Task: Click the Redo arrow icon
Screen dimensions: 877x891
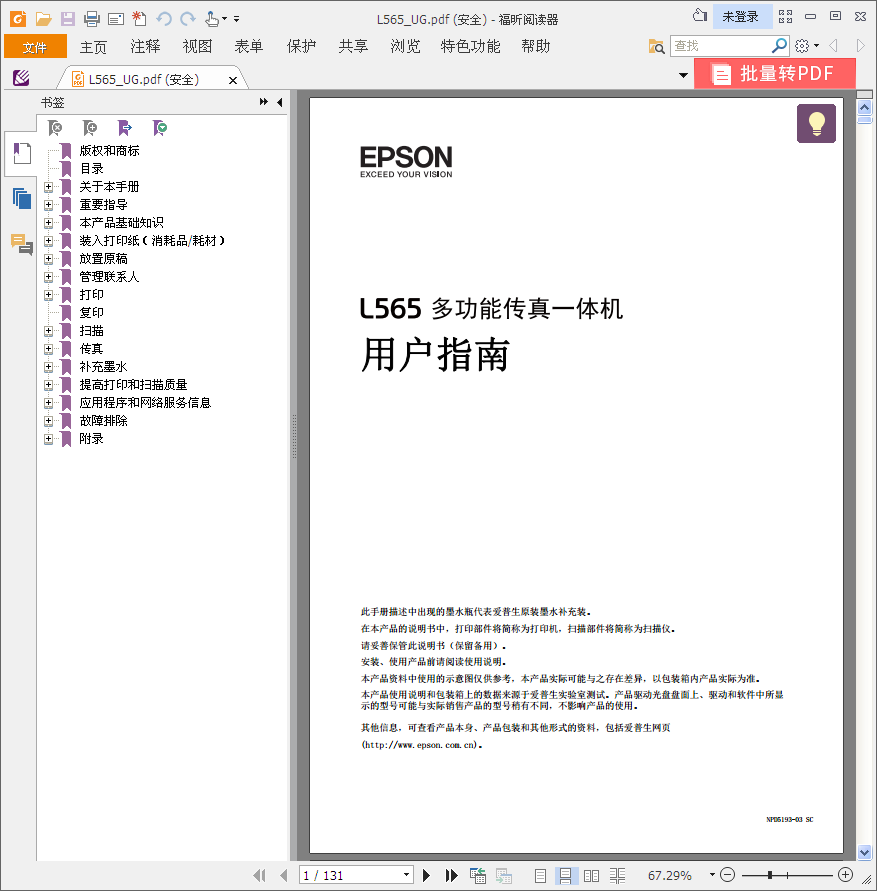Action: [x=188, y=19]
